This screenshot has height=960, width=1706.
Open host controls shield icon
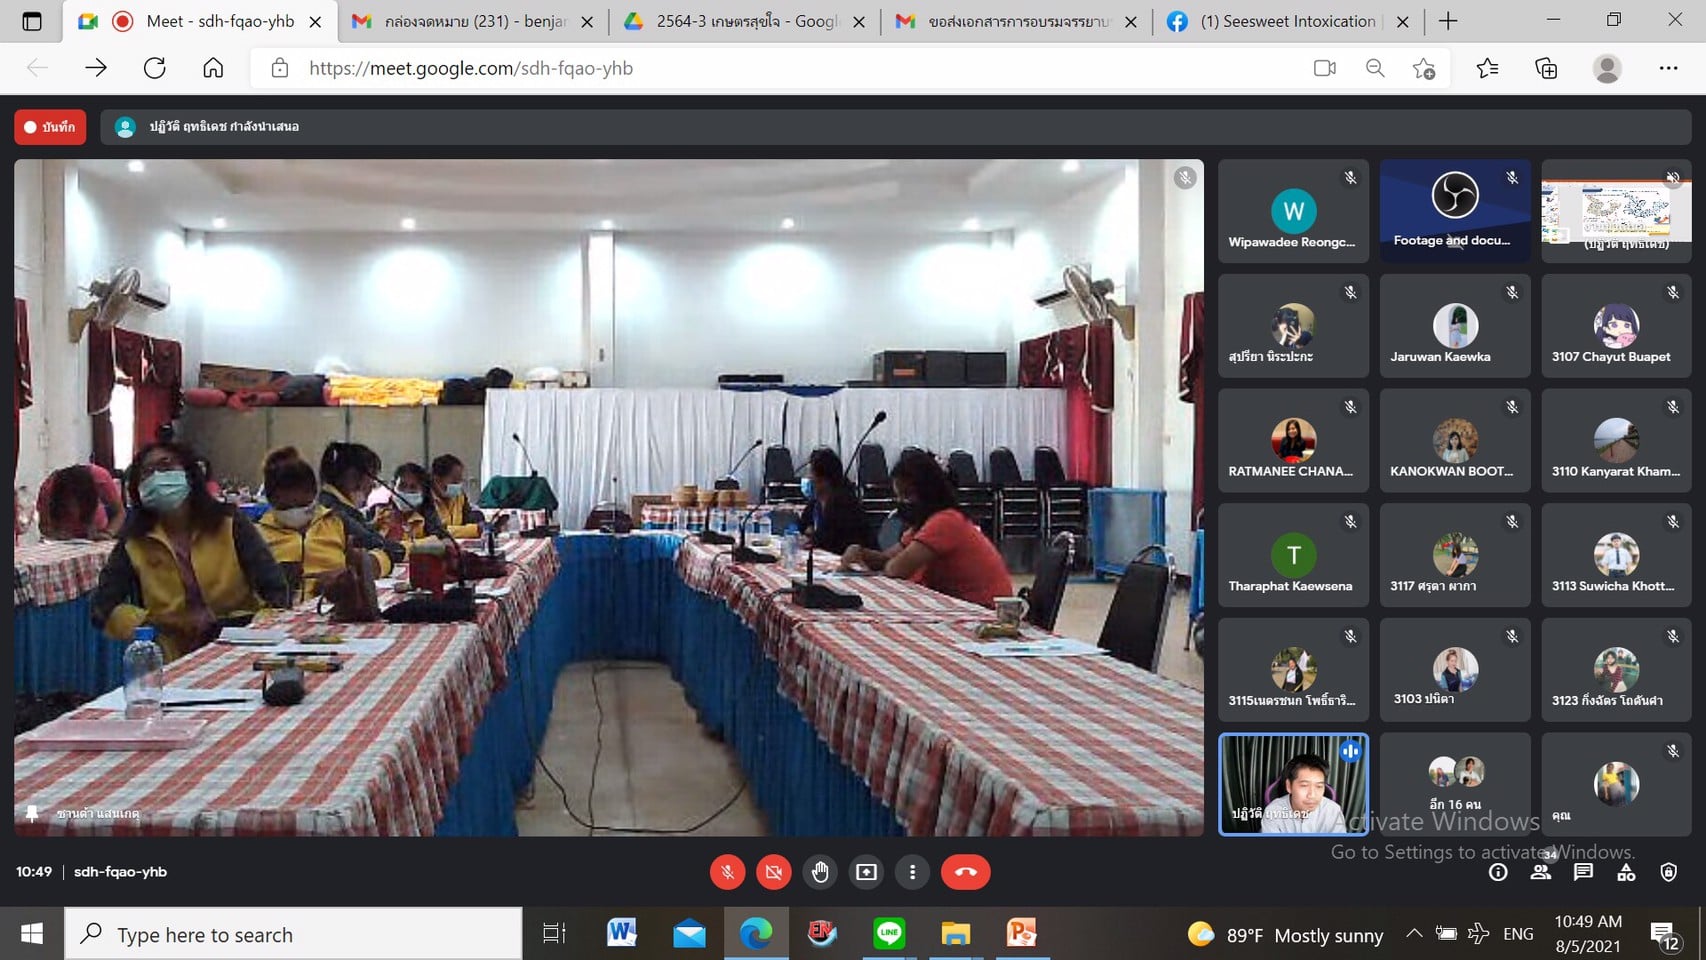point(1668,872)
